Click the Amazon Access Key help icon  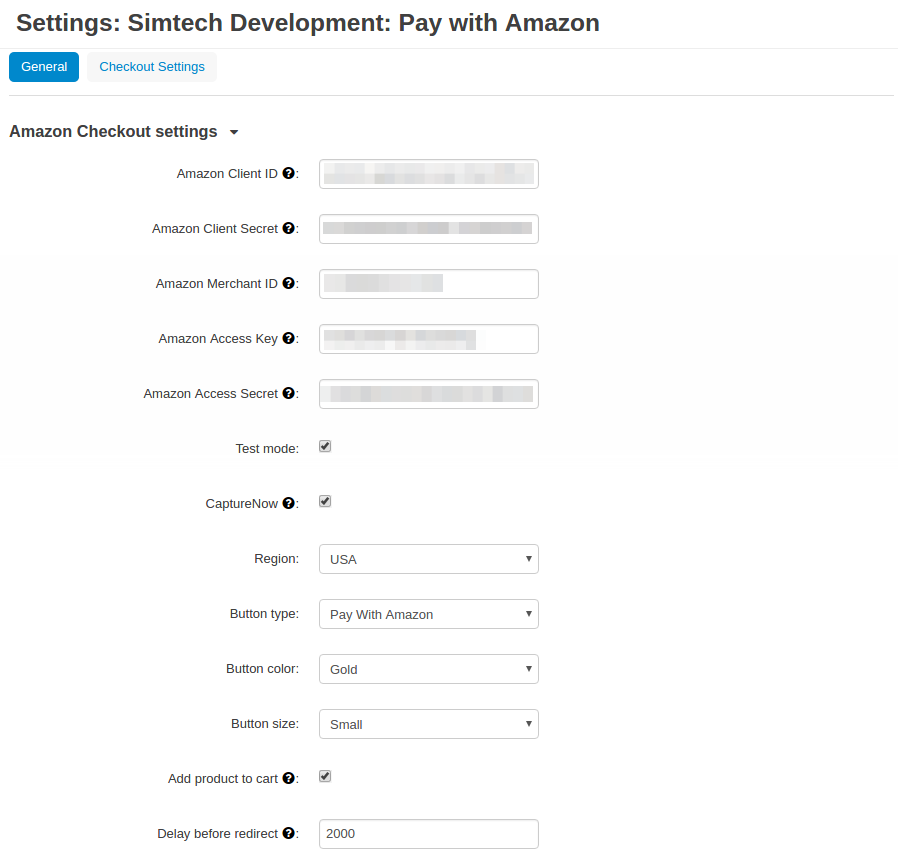(x=289, y=338)
